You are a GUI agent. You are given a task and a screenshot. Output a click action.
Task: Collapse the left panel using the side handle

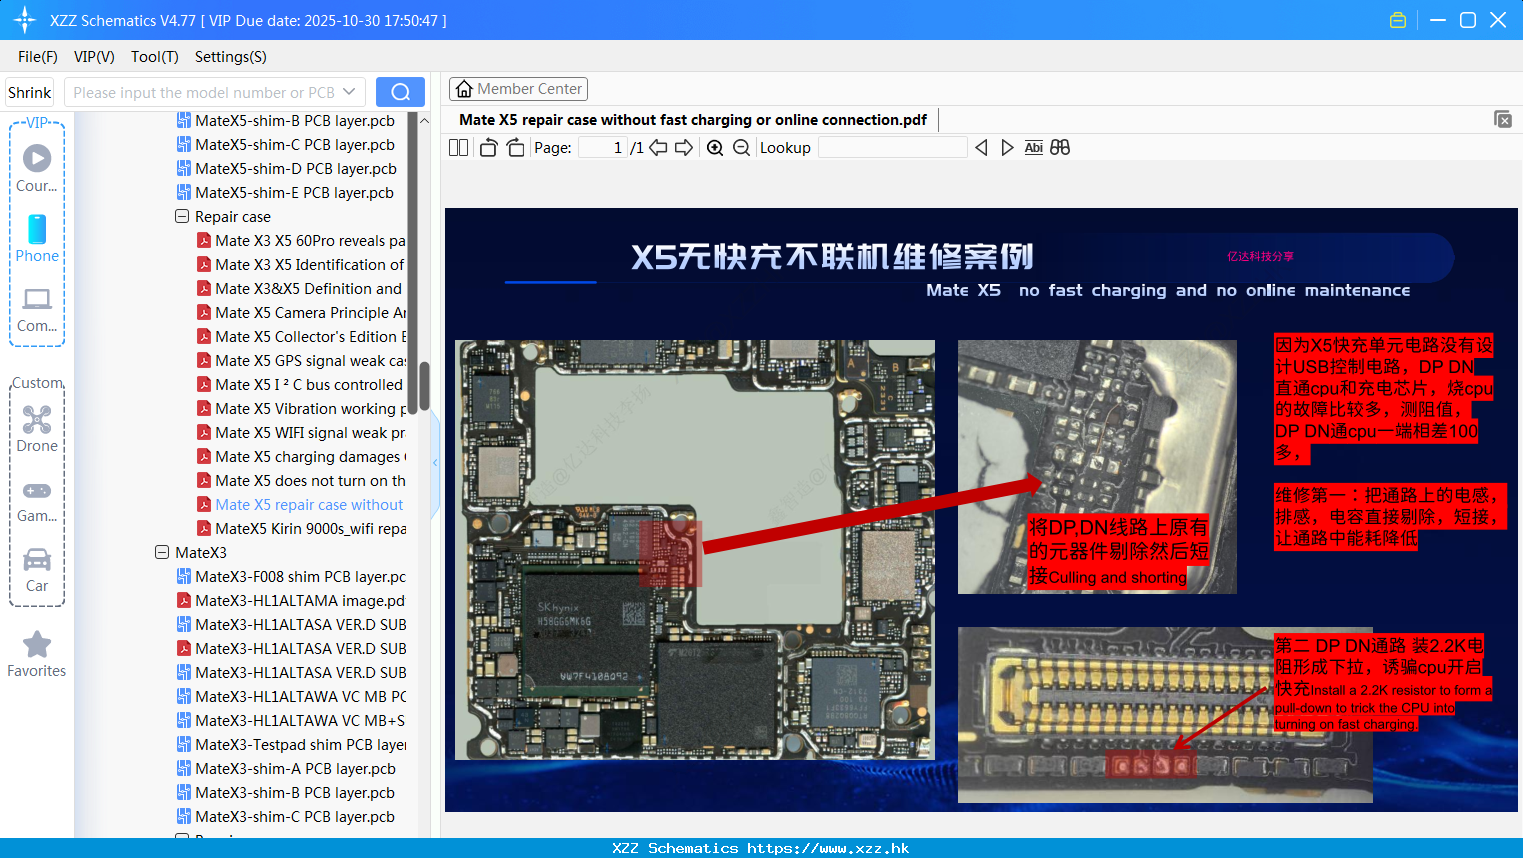pyautogui.click(x=435, y=462)
